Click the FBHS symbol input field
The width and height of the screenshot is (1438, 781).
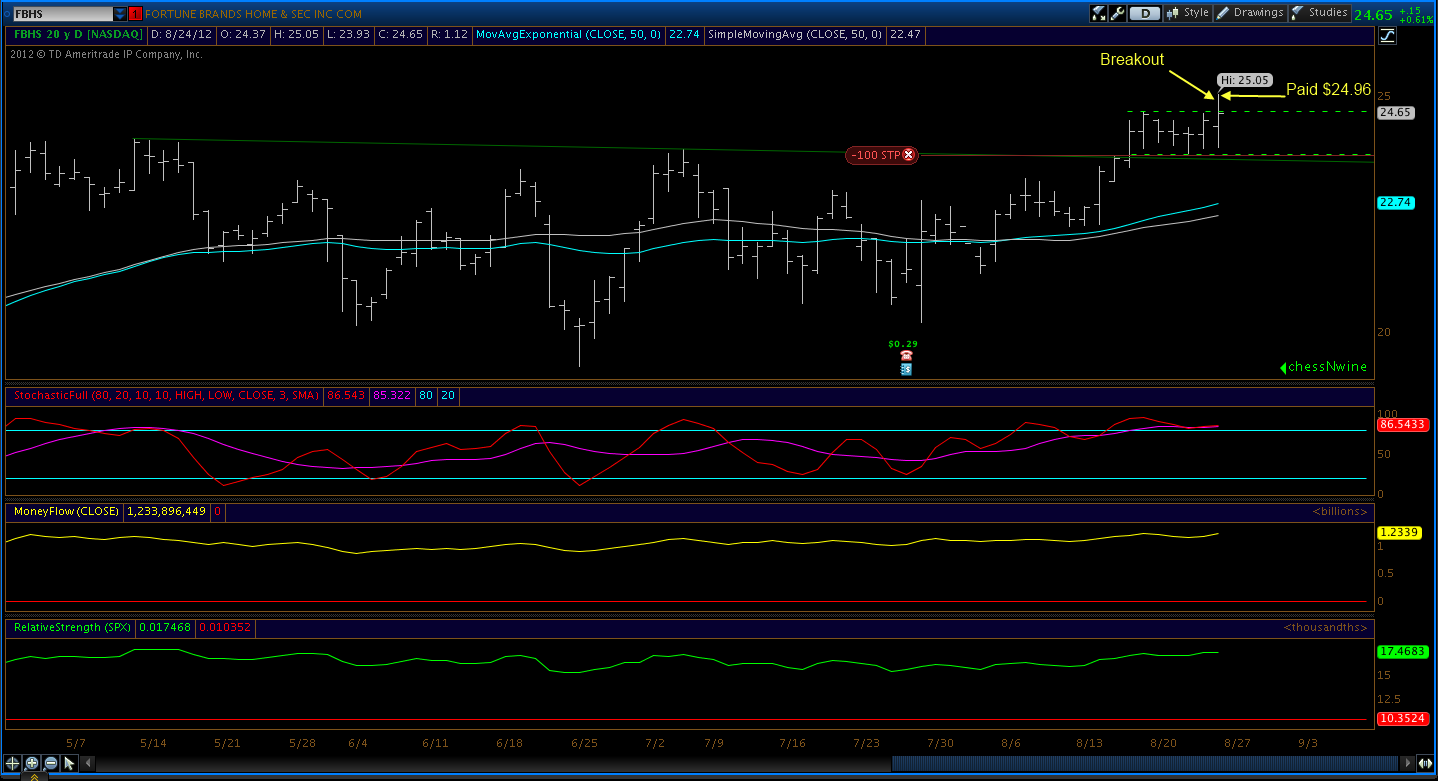pyautogui.click(x=61, y=14)
